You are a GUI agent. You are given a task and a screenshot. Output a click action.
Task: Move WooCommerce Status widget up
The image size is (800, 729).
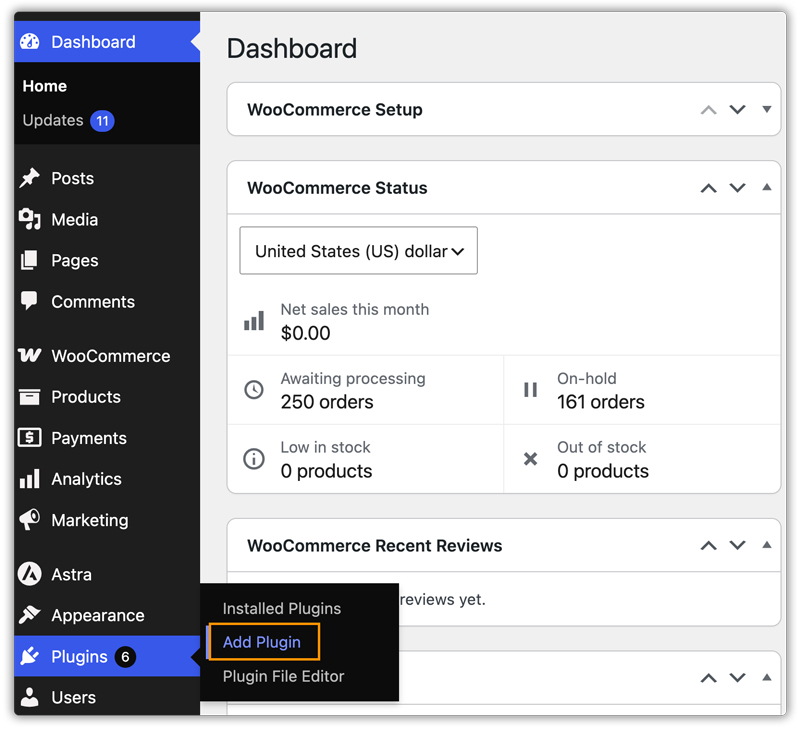coord(709,188)
